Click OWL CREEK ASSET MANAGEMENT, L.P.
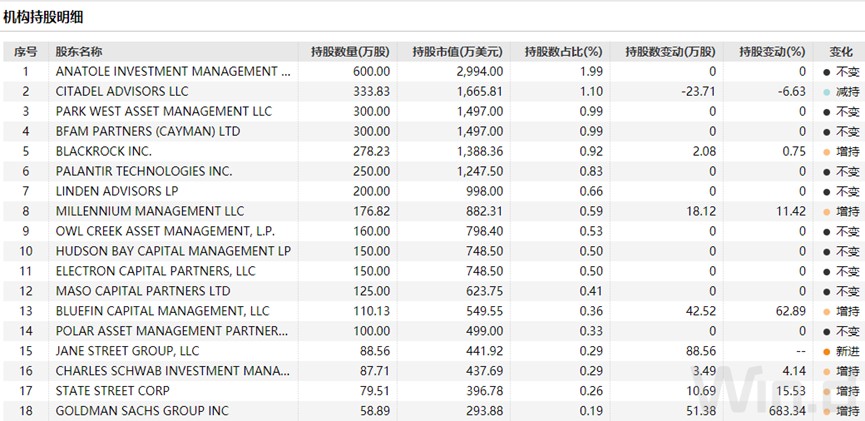The width and height of the screenshot is (865, 421). (x=165, y=231)
